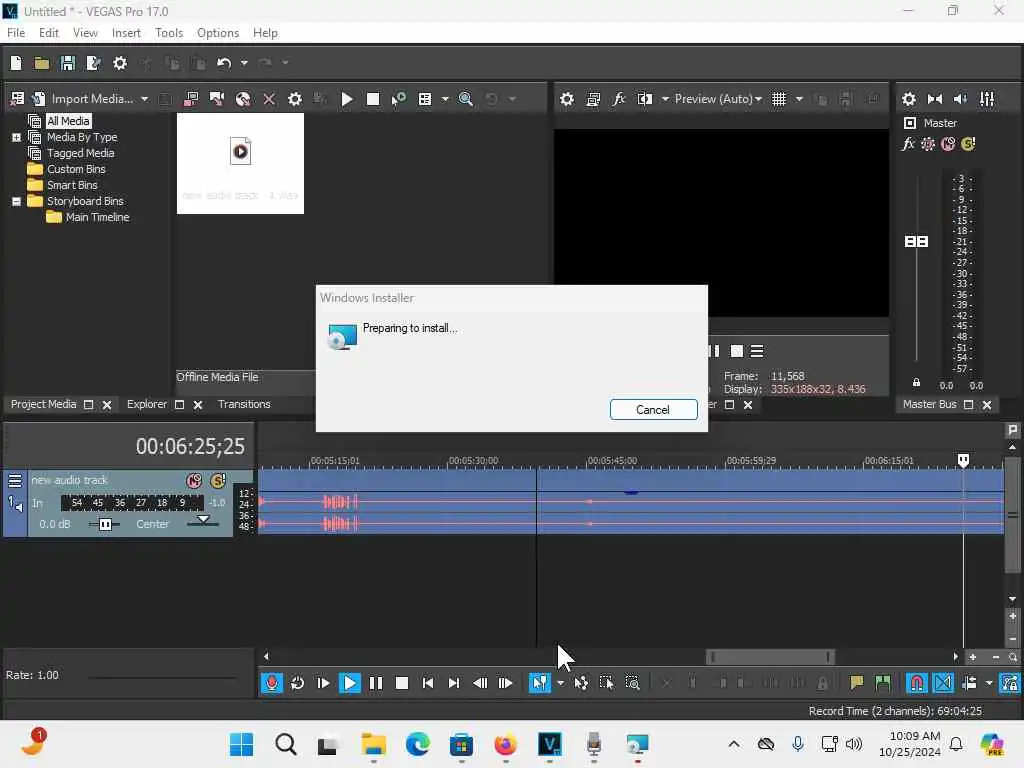Open Normal Edit Tool dropdown arrow

(x=560, y=683)
